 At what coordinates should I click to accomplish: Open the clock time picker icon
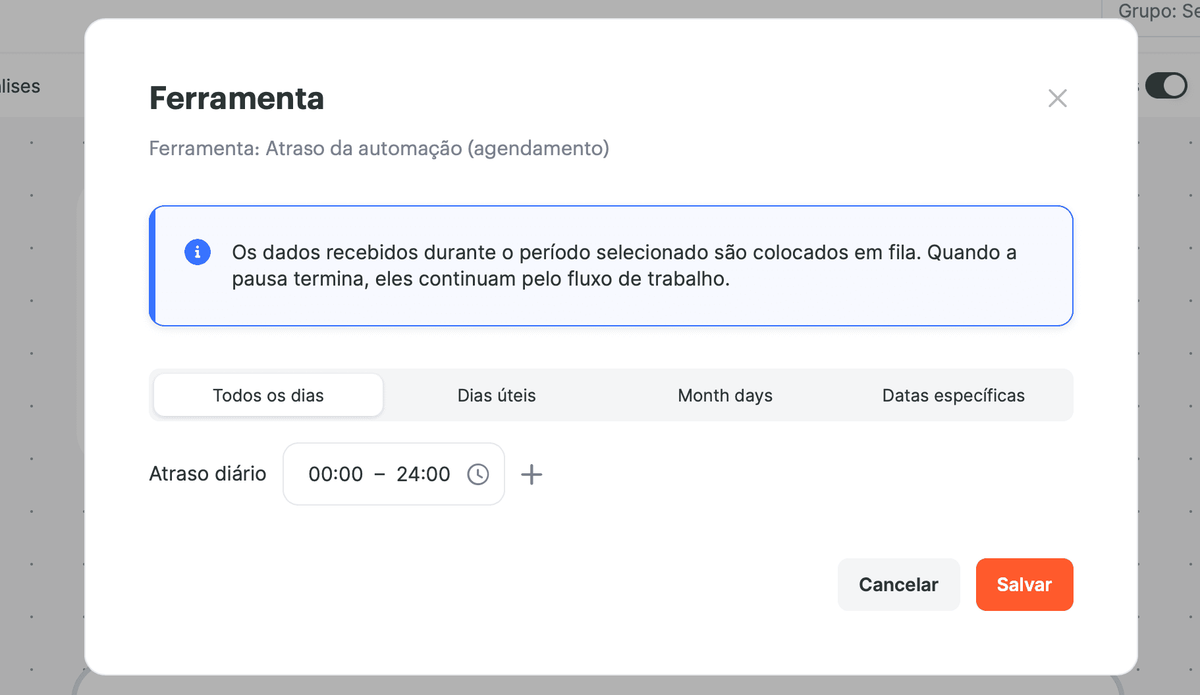pos(478,474)
